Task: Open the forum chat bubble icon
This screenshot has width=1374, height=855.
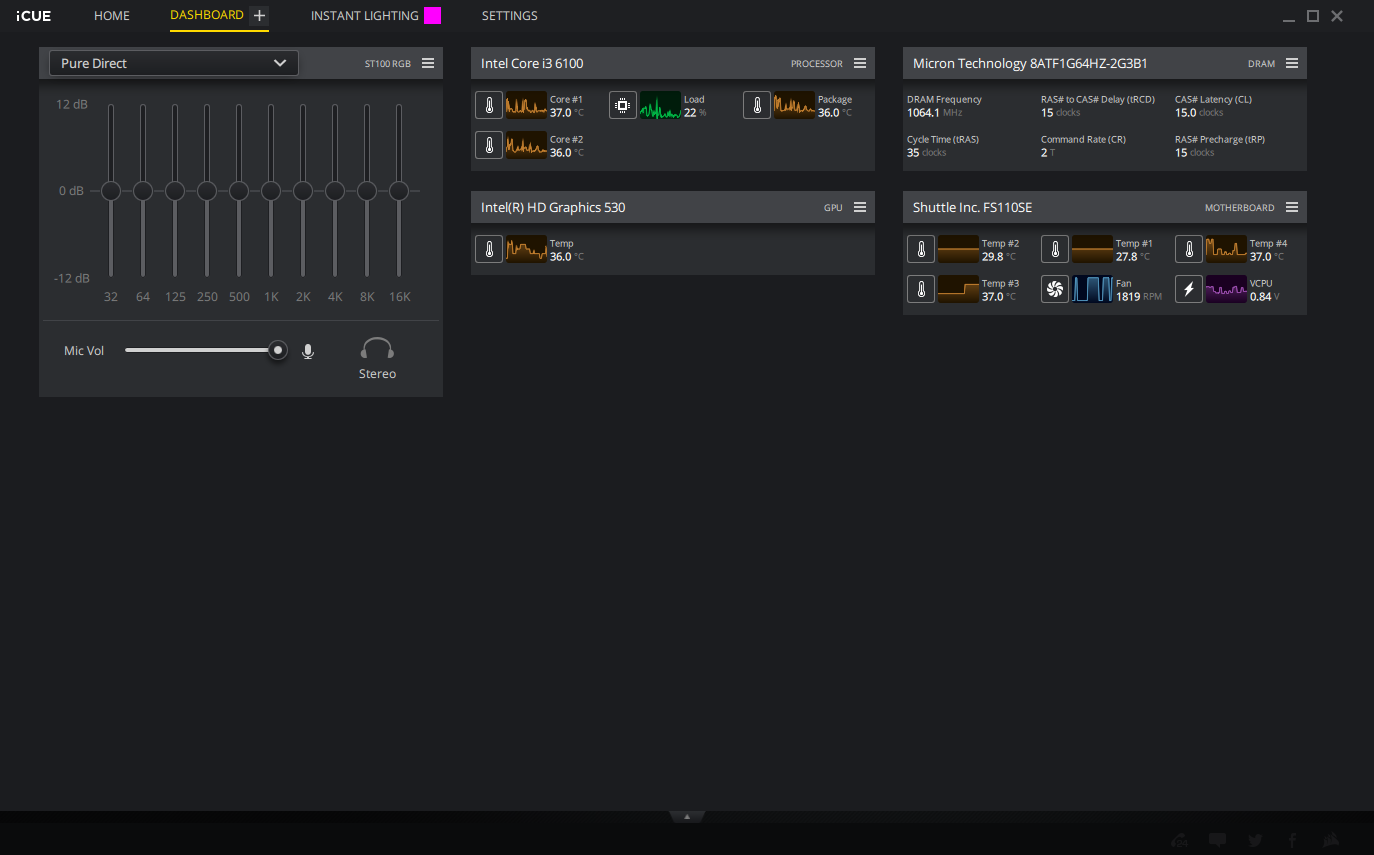Action: pyautogui.click(x=1217, y=840)
